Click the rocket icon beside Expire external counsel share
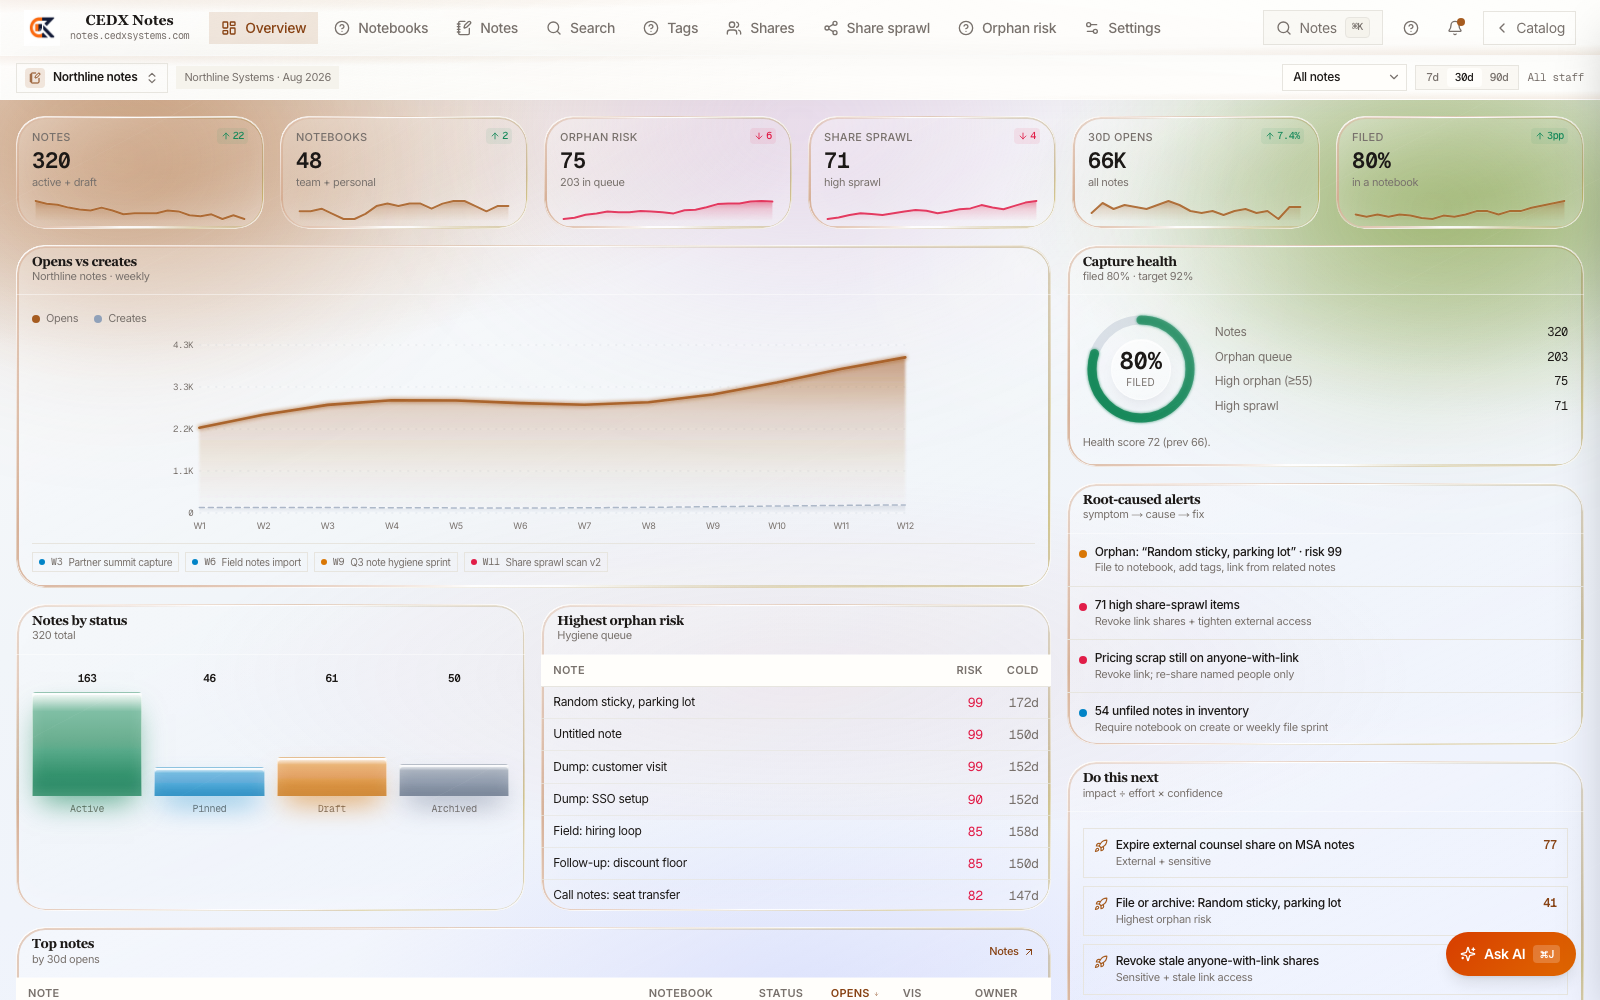 [1101, 846]
